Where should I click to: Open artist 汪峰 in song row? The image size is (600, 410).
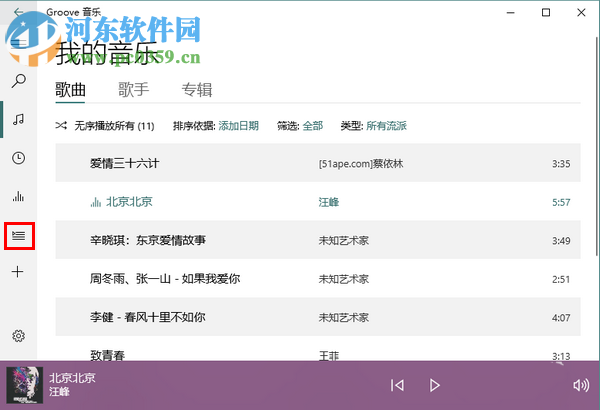[x=329, y=202]
